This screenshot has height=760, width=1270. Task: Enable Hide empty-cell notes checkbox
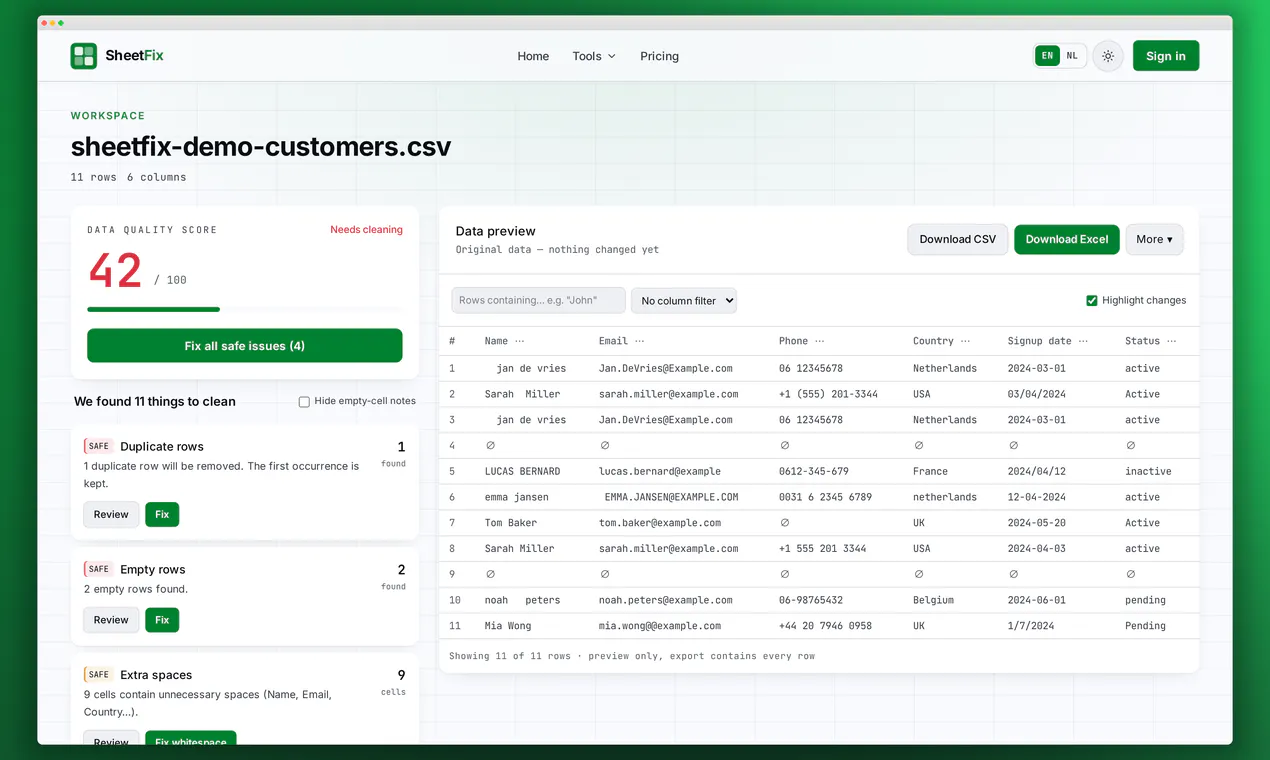click(304, 401)
